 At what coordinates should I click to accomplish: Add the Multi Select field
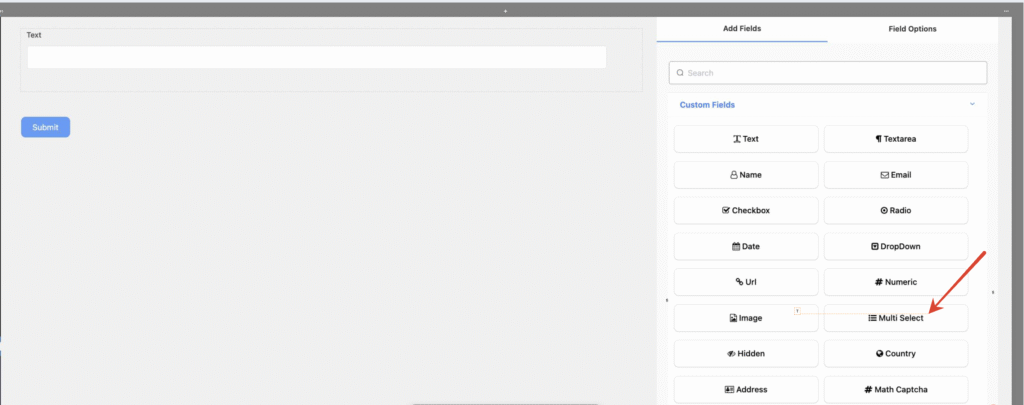(895, 318)
